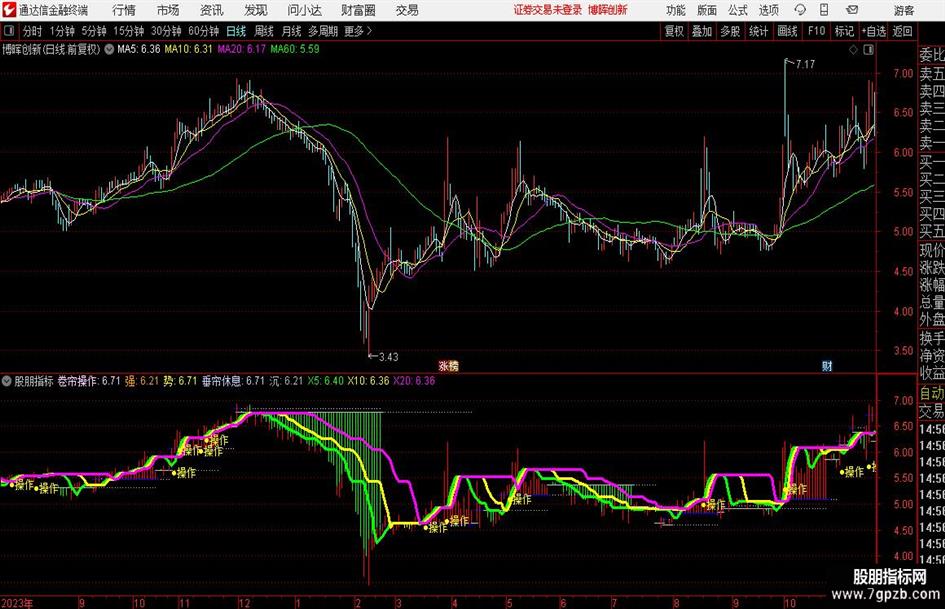This screenshot has height=609, width=945.
Task: Open the 功能 menu
Action: point(676,10)
